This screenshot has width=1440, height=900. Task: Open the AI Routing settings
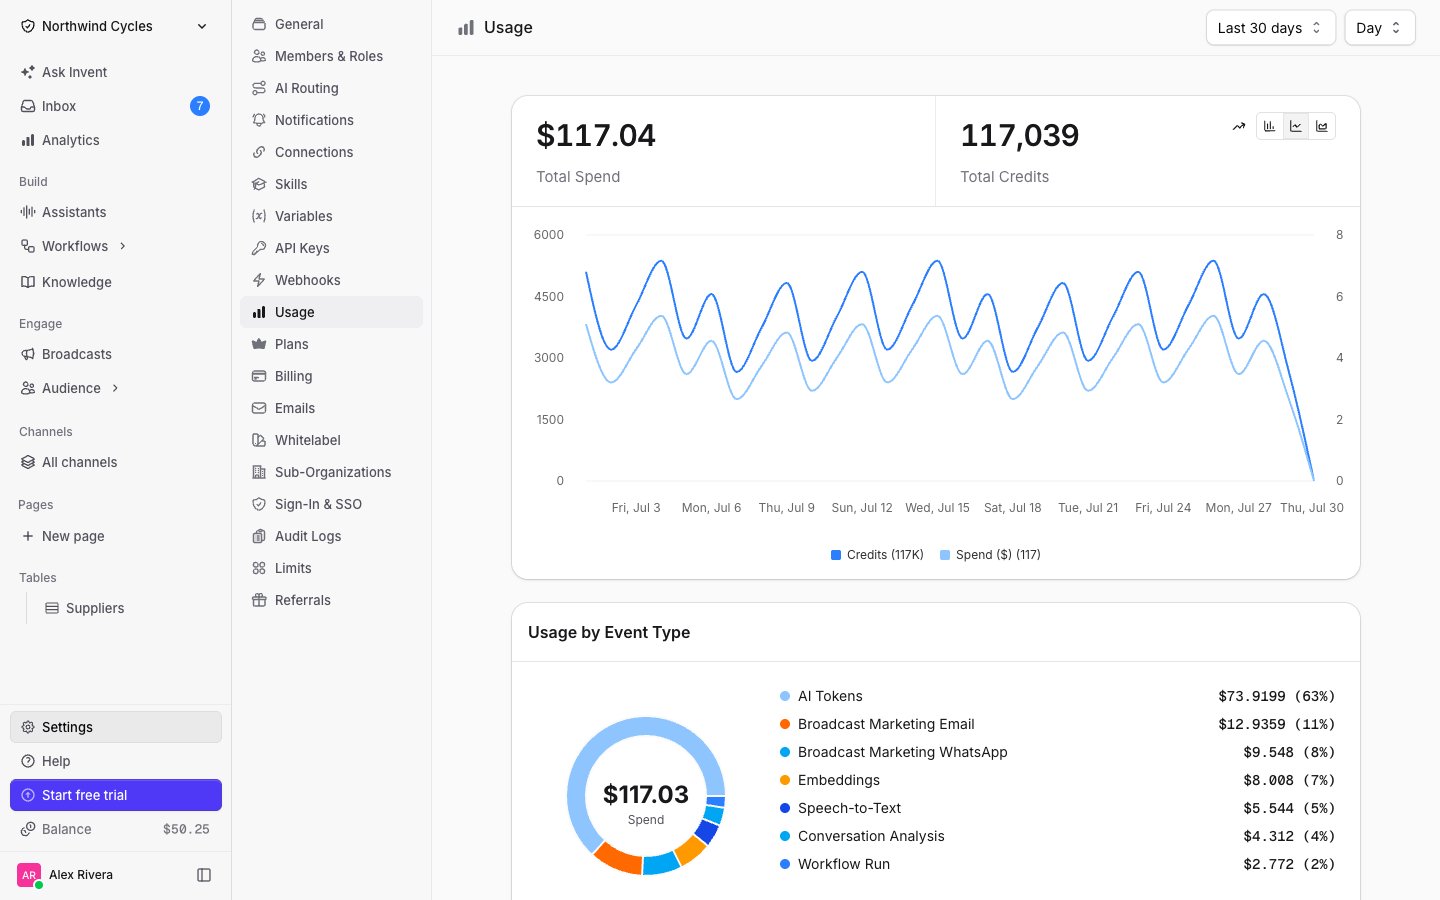pyautogui.click(x=331, y=88)
